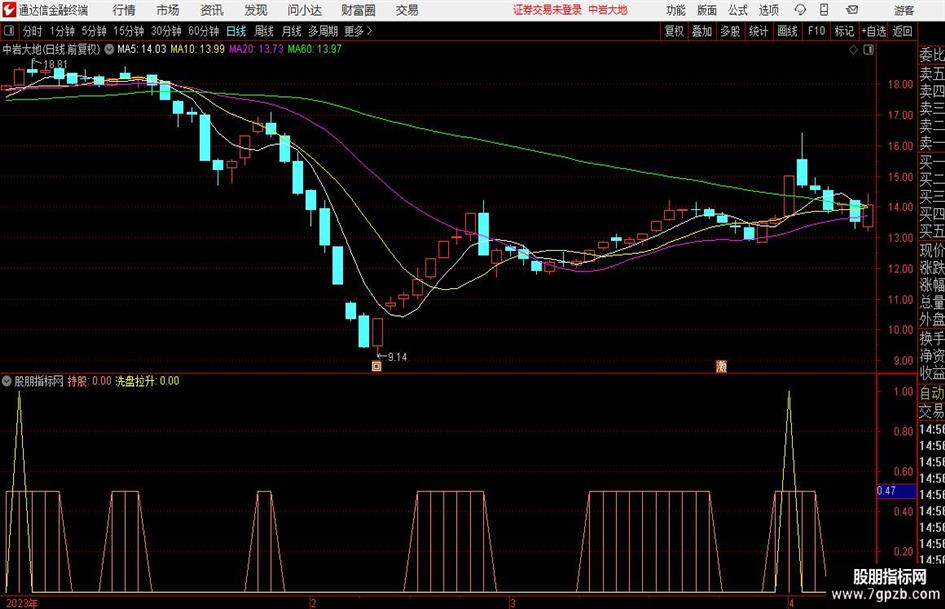Image resolution: width=945 pixels, height=609 pixels.
Task: Click the MA60: 13.97 indicator label
Action: point(315,49)
